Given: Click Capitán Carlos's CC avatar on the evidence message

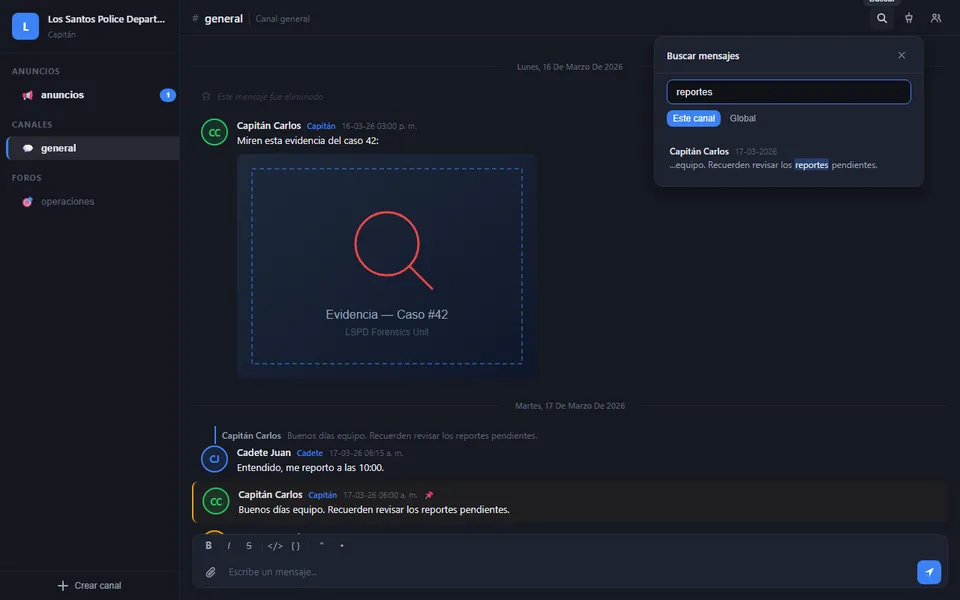Looking at the screenshot, I should [x=214, y=132].
